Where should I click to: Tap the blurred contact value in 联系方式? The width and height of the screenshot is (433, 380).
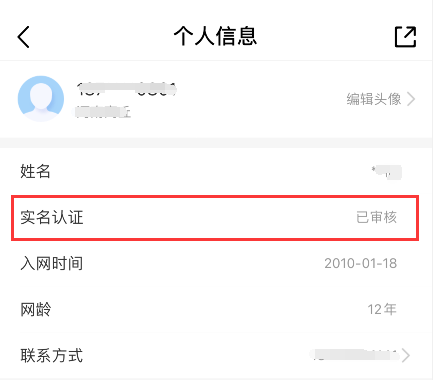[x=354, y=355]
